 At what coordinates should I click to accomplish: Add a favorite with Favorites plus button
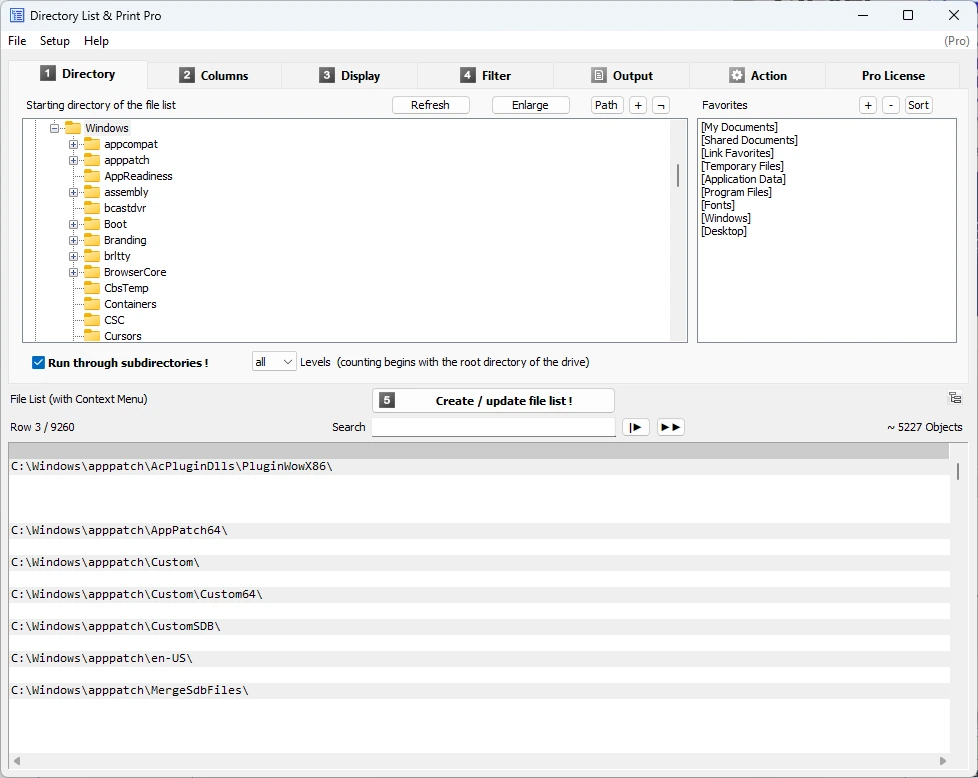pos(868,105)
